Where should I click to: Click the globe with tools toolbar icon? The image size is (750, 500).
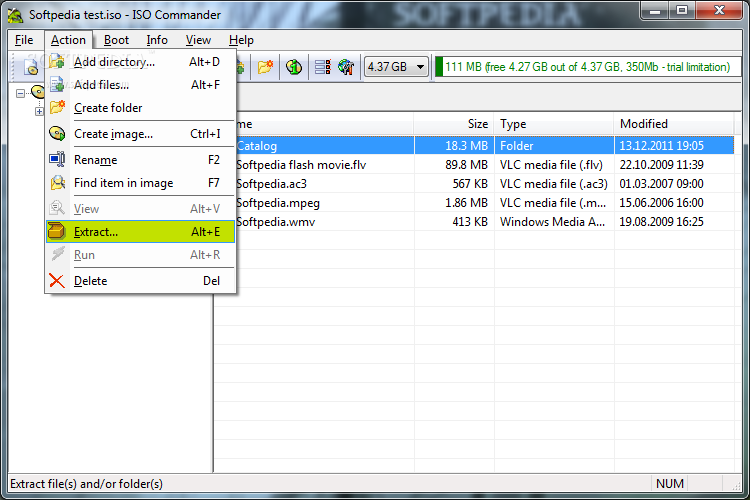tap(346, 67)
